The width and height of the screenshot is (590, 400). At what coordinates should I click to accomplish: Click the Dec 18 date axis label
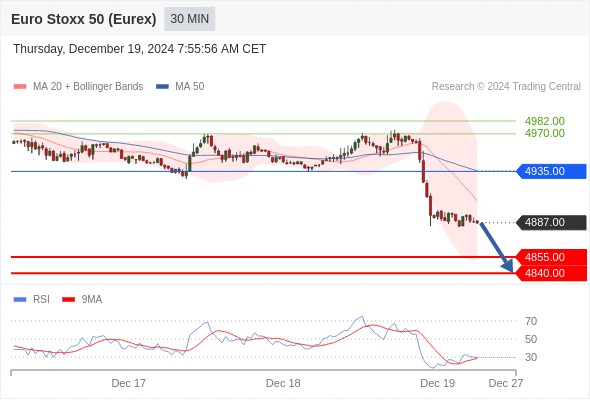point(283,383)
